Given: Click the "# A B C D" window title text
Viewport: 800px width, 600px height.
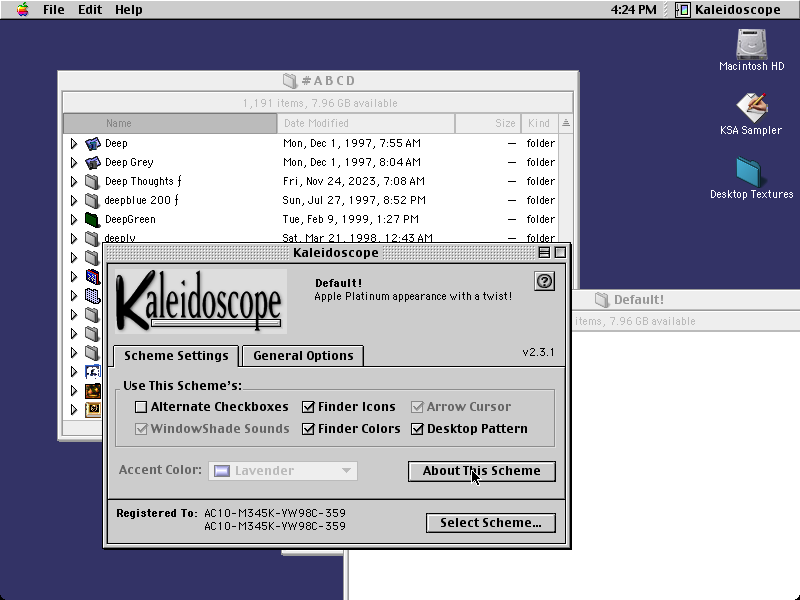Looking at the screenshot, I should click(x=328, y=81).
